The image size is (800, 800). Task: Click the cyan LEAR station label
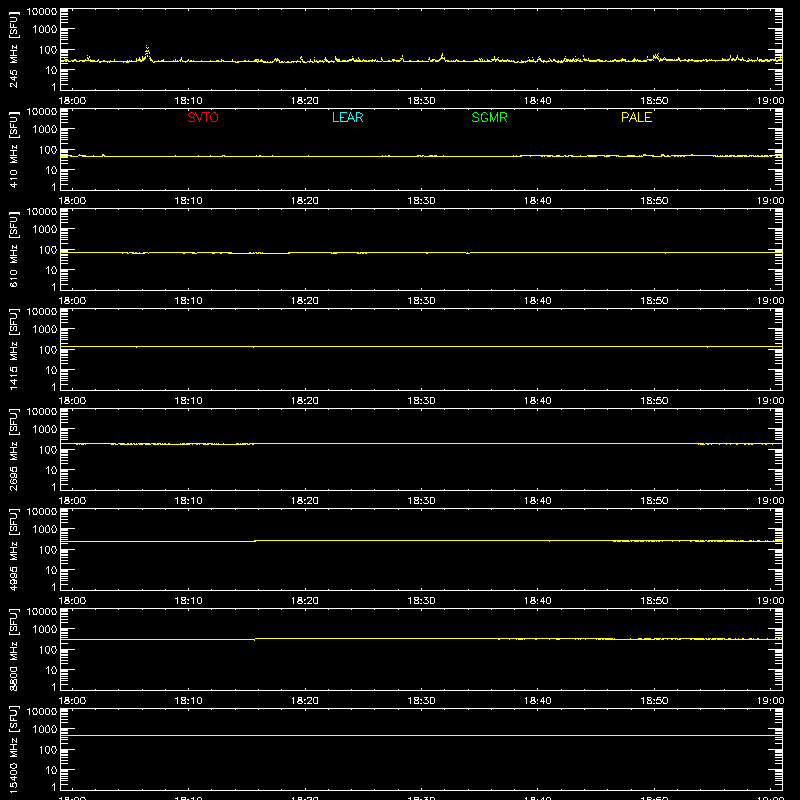[347, 117]
